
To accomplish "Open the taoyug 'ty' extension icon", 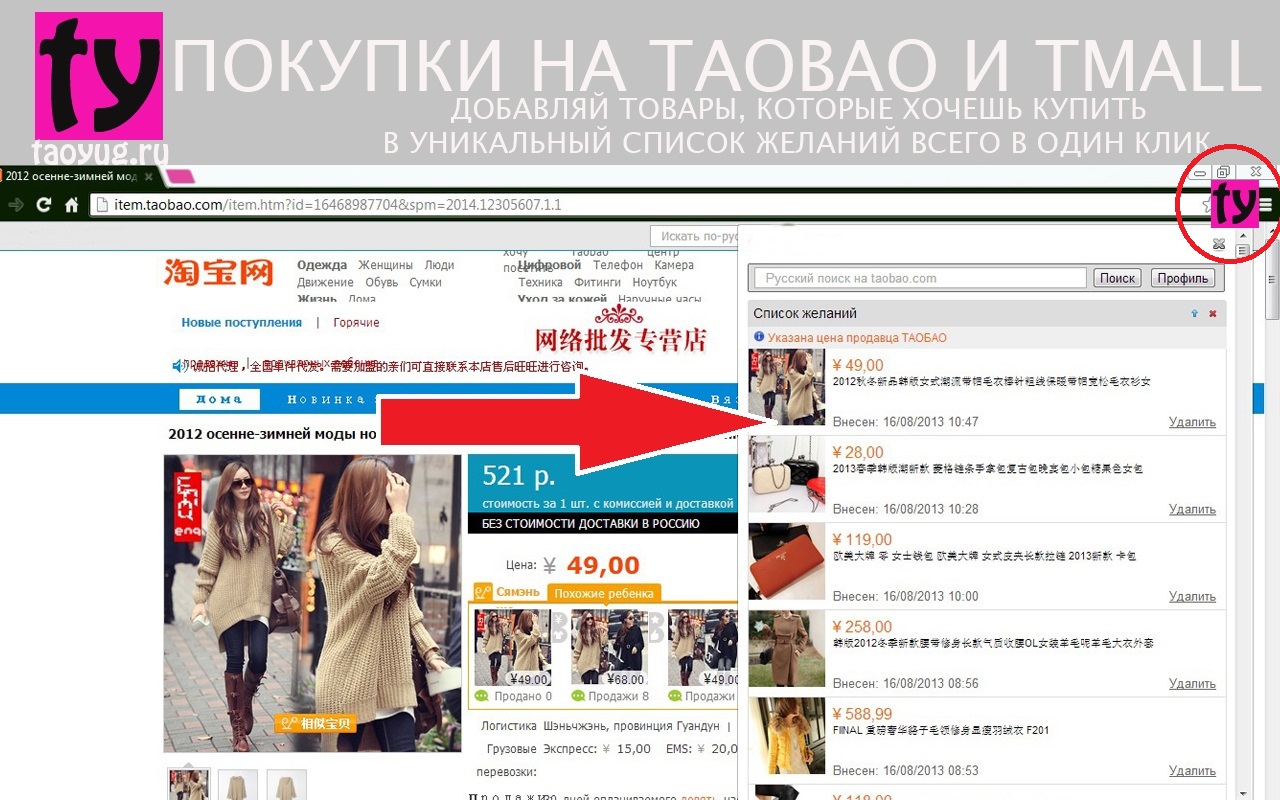I will [1234, 204].
